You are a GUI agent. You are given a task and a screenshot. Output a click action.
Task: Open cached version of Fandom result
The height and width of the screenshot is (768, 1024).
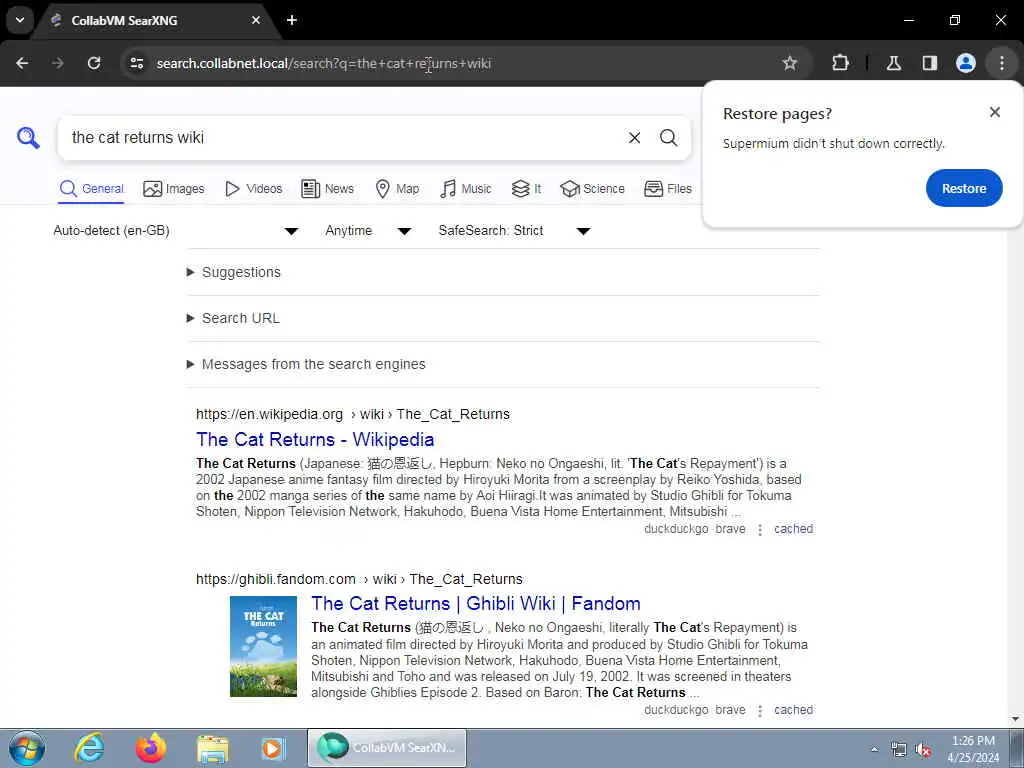[793, 710]
